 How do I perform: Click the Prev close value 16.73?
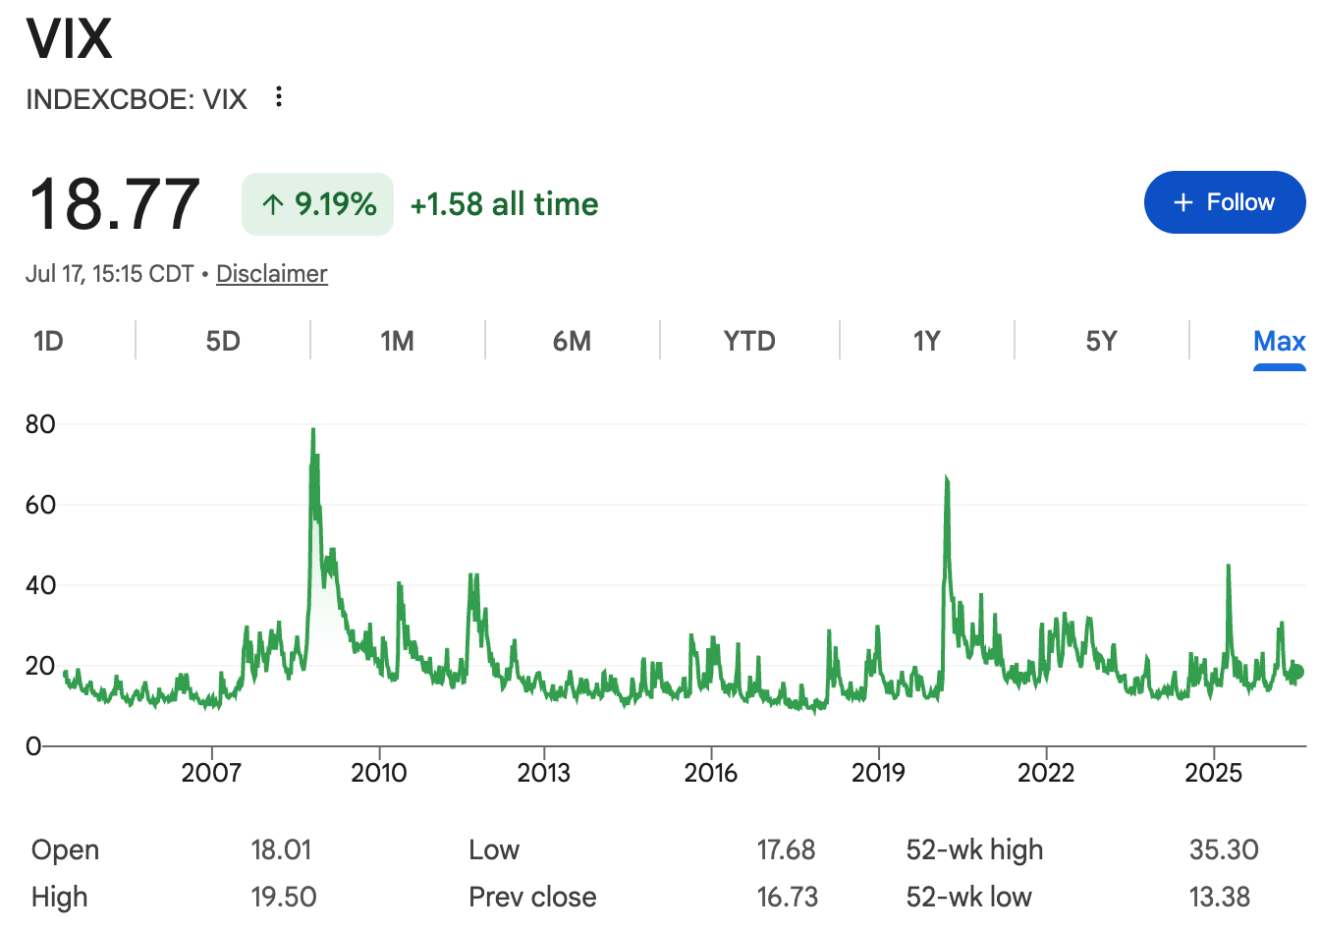pos(787,897)
